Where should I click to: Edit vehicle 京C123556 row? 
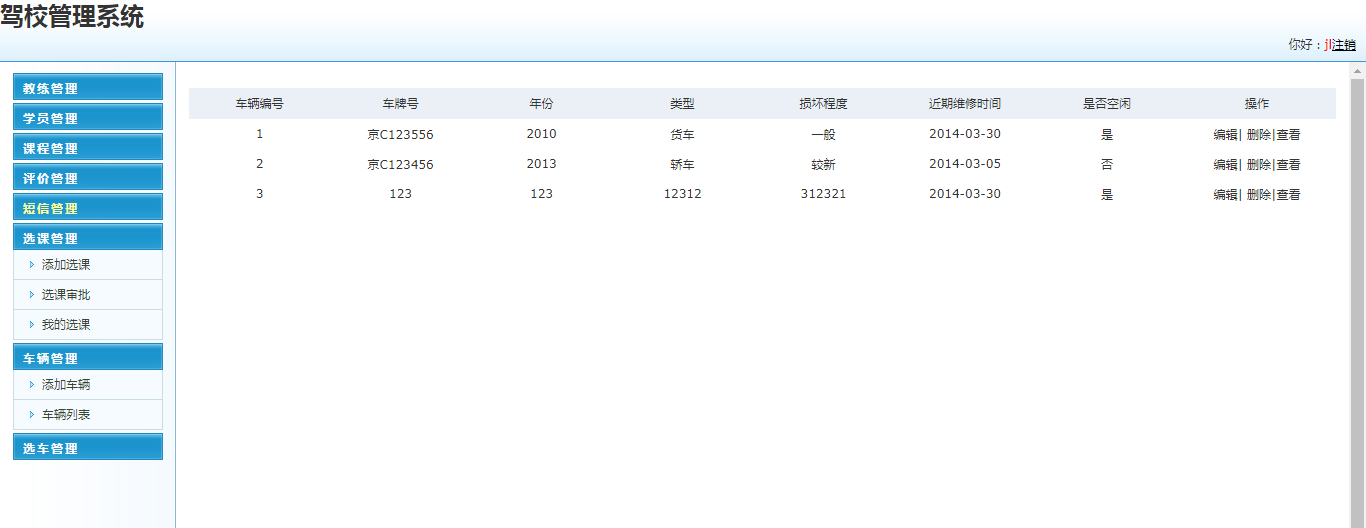[1225, 135]
